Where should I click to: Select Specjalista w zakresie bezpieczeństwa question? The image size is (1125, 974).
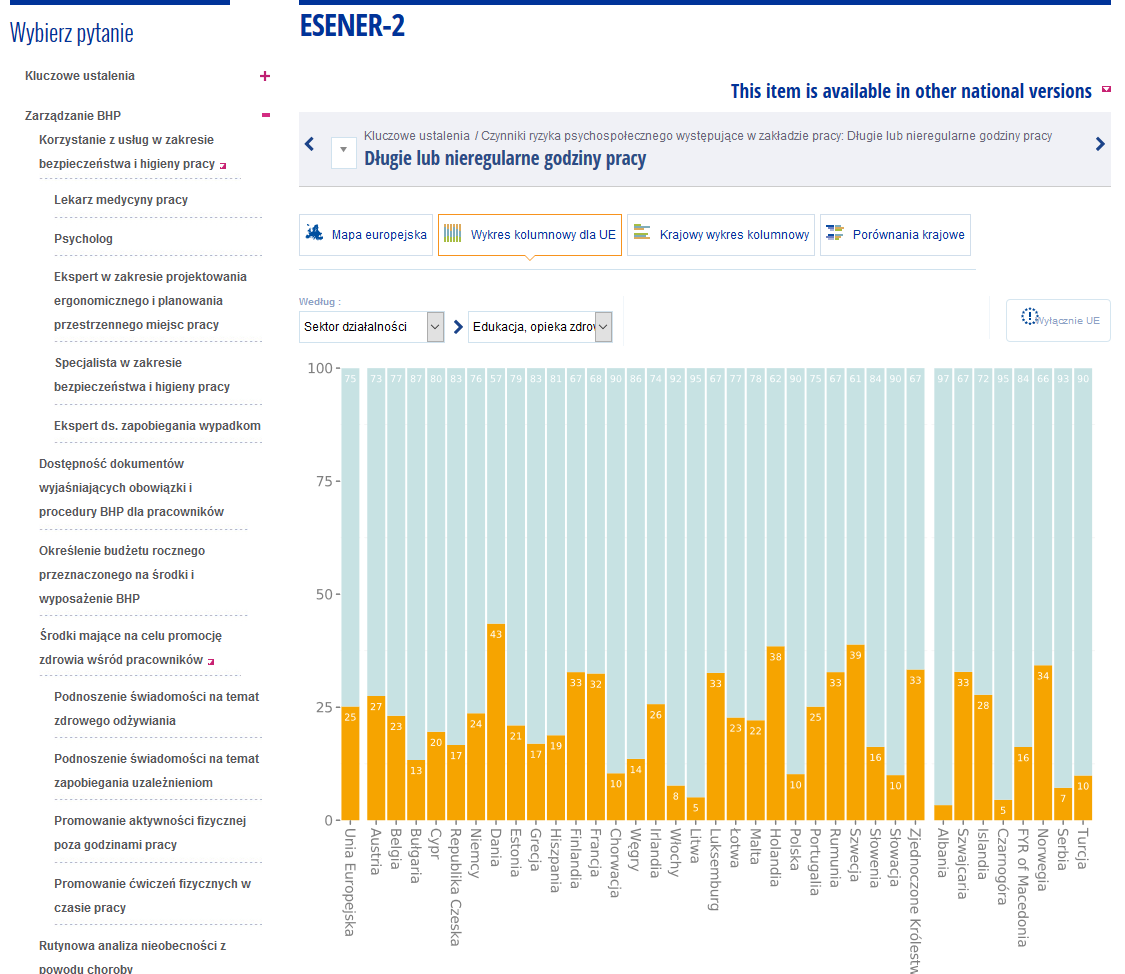coord(142,374)
